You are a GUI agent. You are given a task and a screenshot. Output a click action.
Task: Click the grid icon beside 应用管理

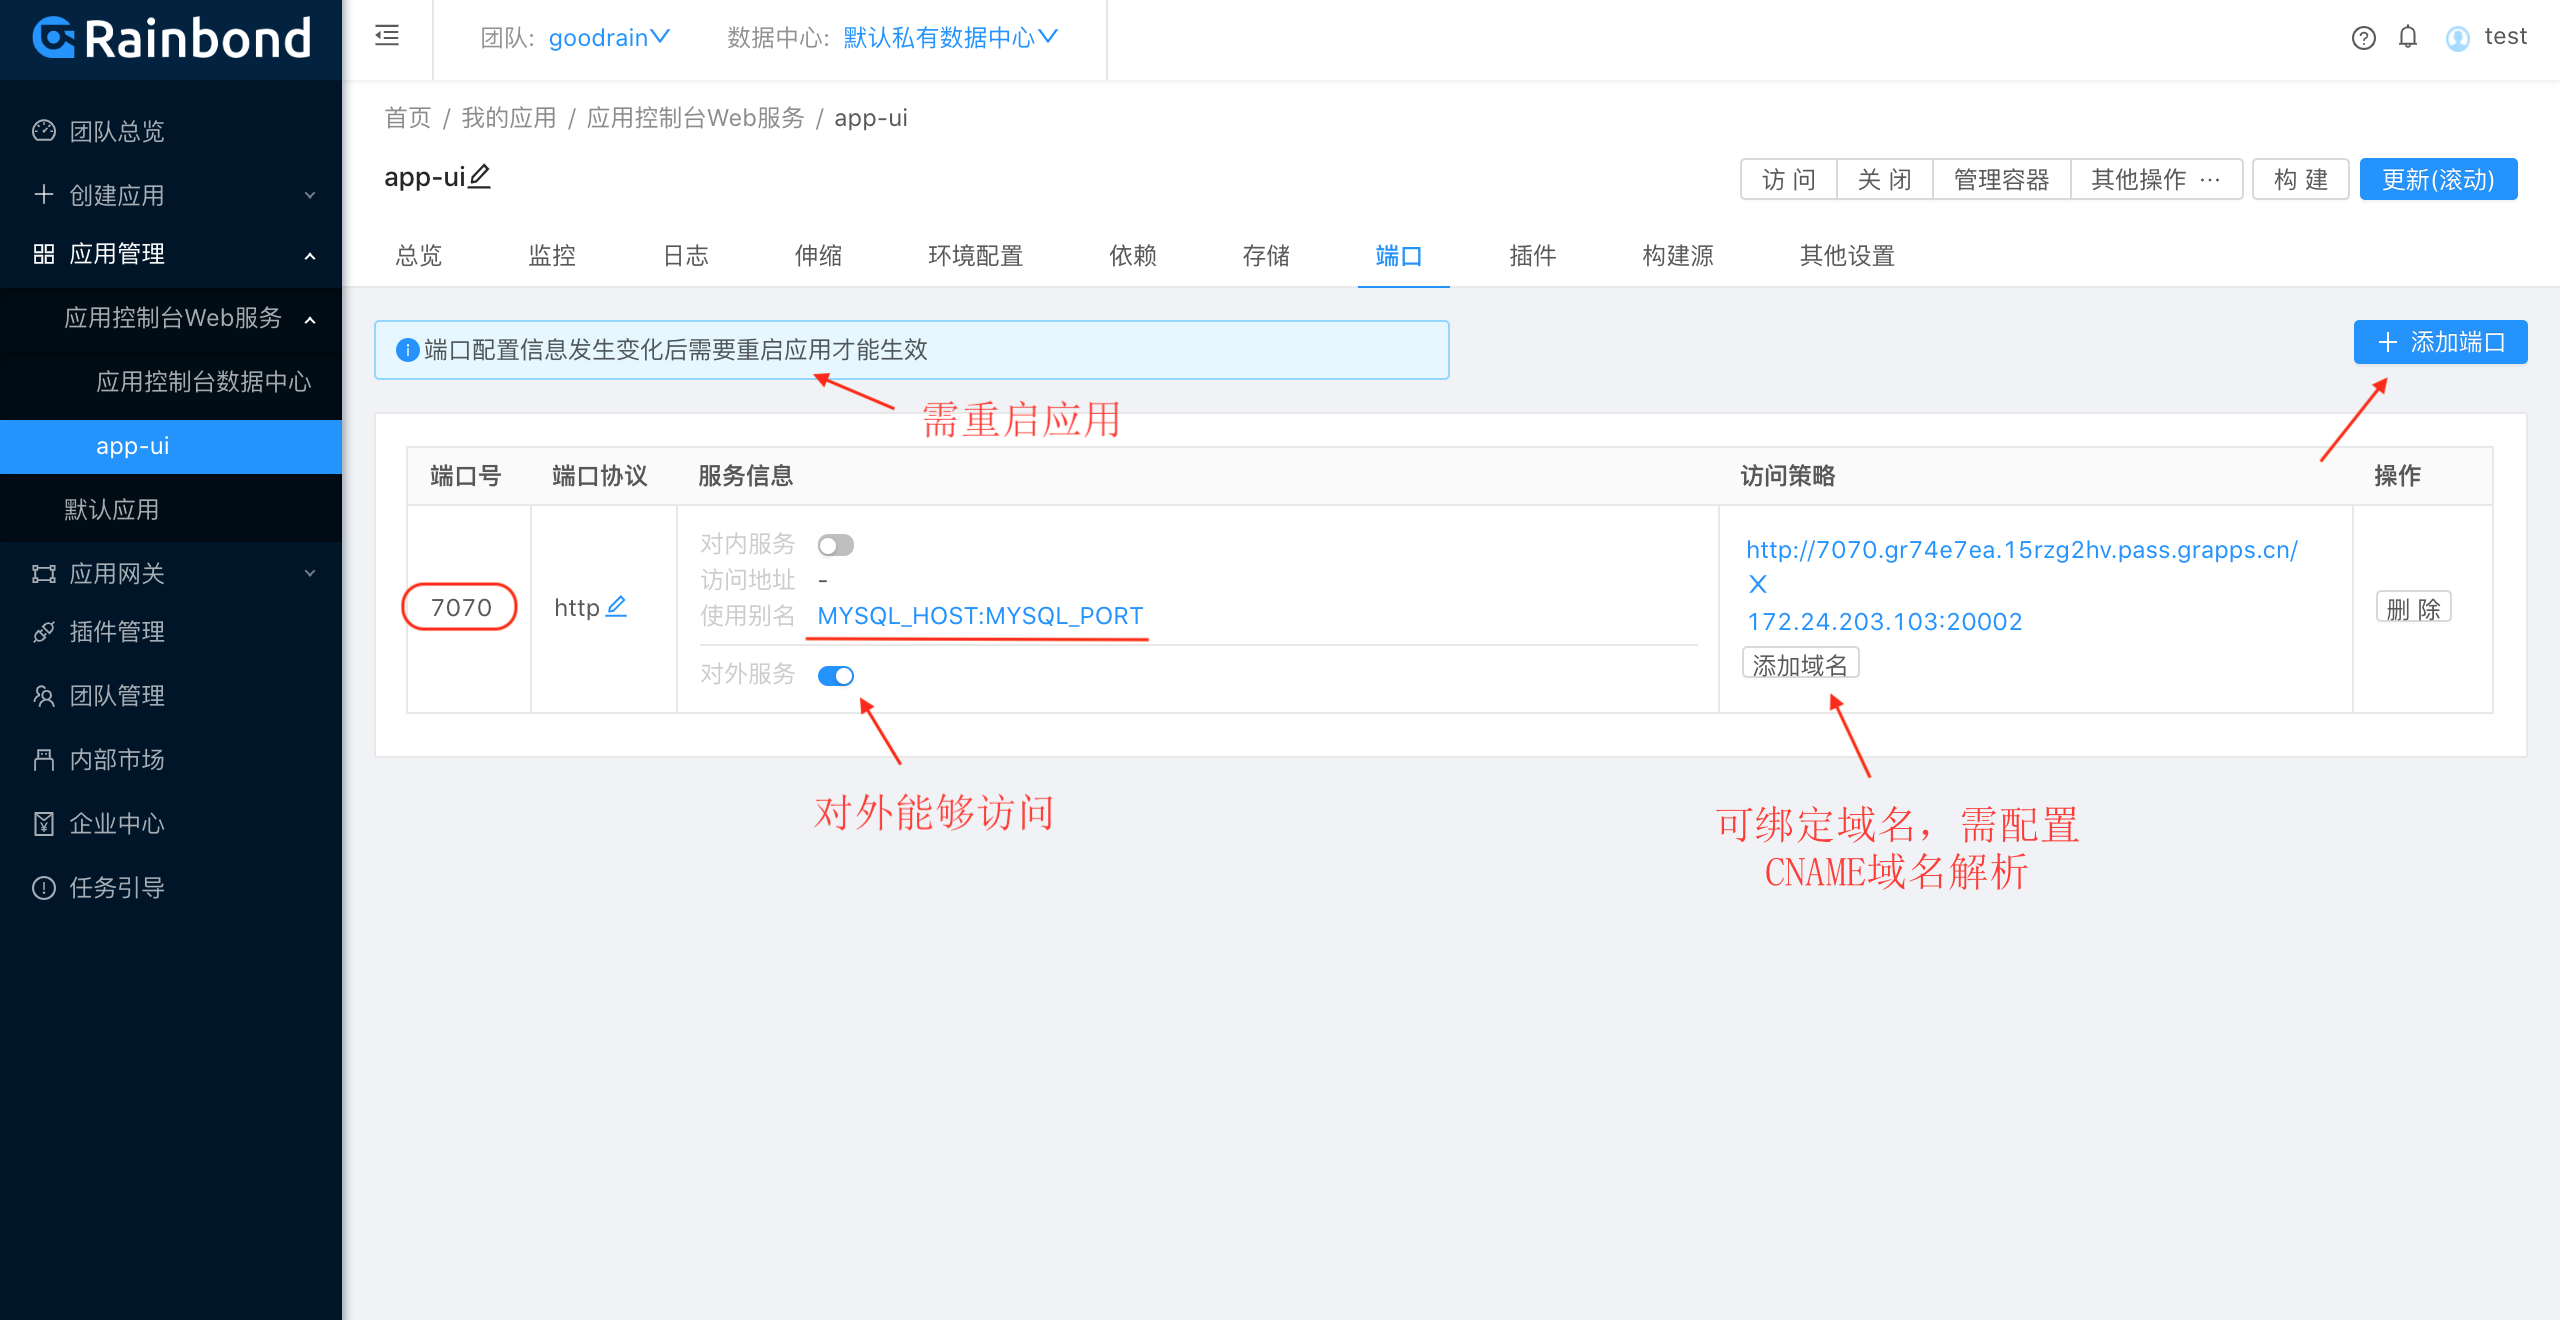[44, 254]
